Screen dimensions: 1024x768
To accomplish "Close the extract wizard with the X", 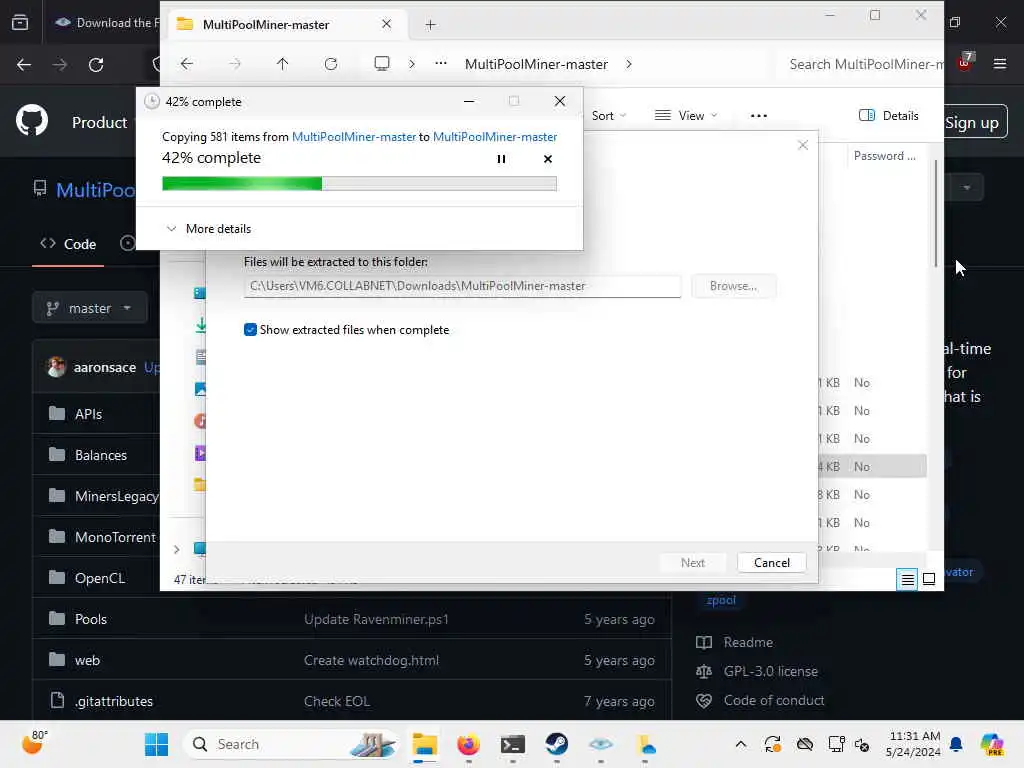I will [803, 145].
